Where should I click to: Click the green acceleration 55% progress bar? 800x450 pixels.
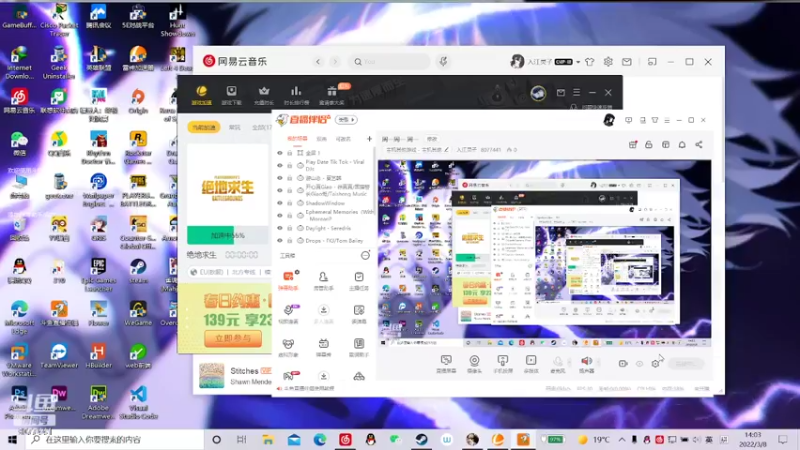point(228,235)
